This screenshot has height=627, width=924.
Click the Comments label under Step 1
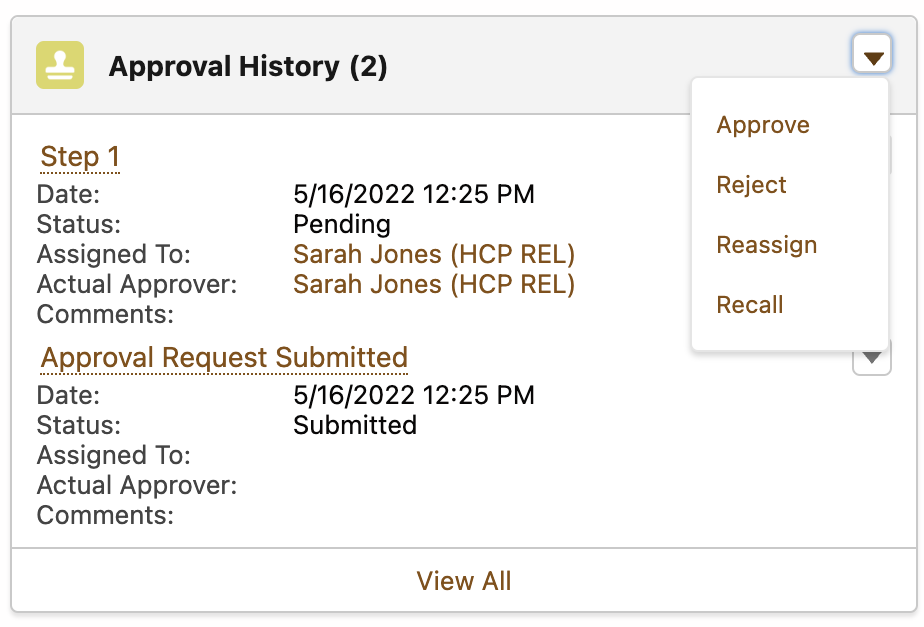point(105,315)
